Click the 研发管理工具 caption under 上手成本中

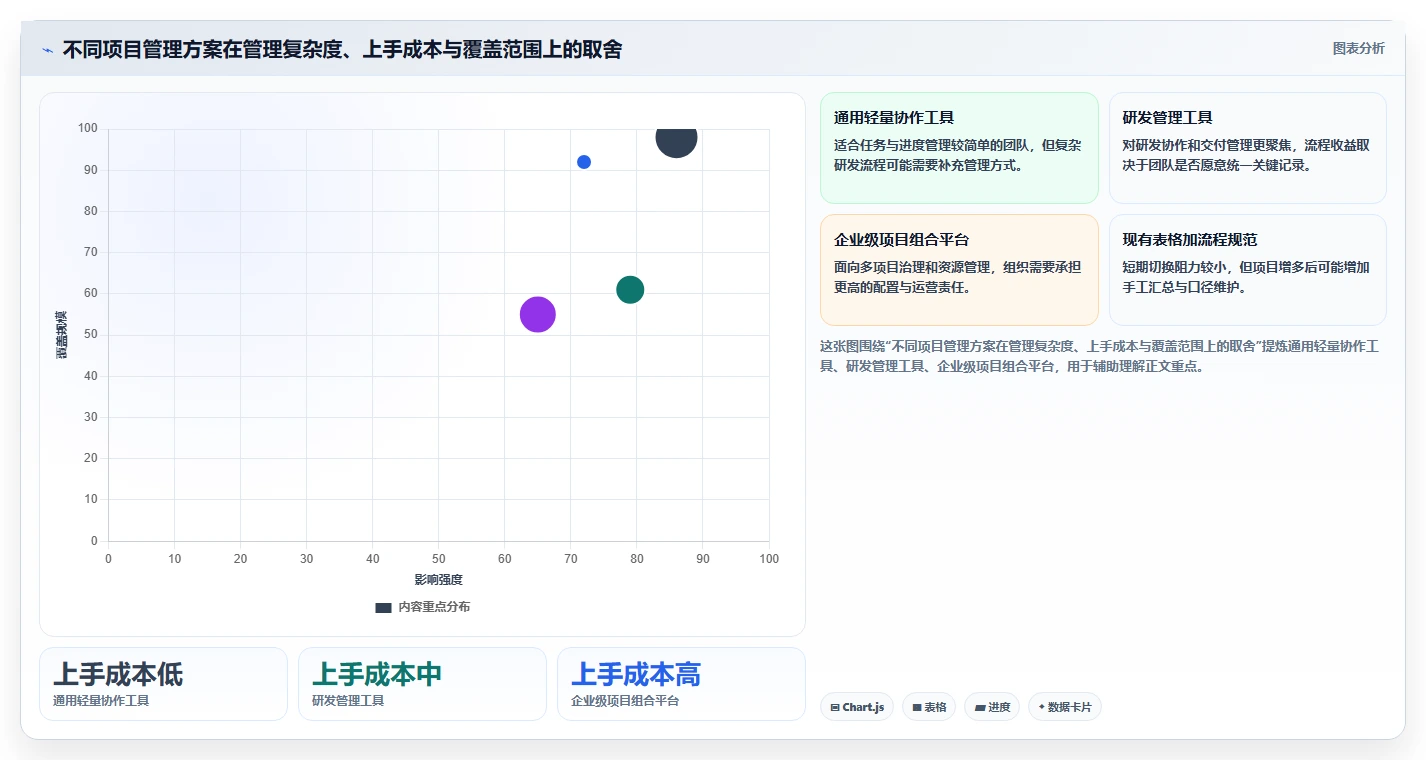(x=348, y=701)
